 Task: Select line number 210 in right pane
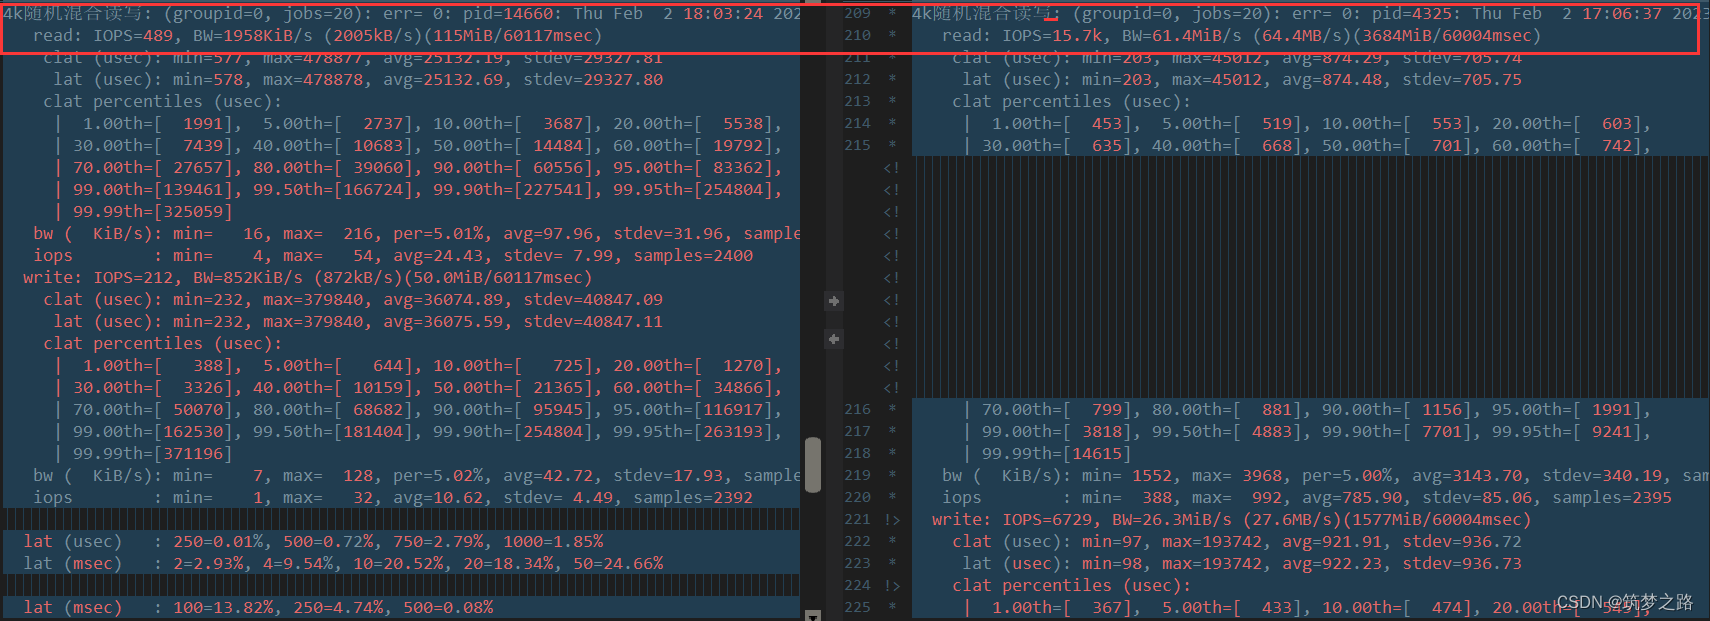click(857, 35)
